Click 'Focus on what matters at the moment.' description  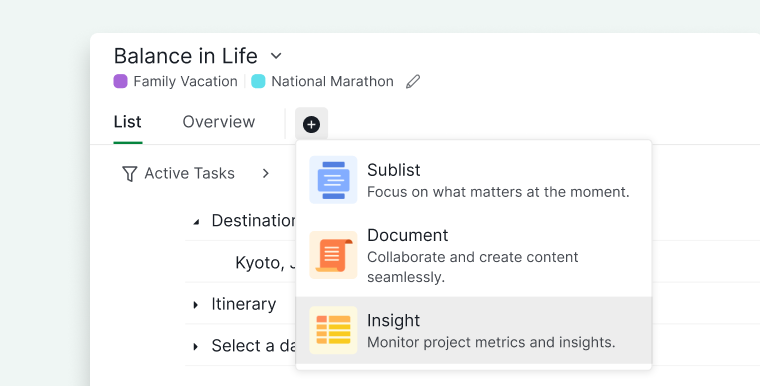tap(498, 192)
